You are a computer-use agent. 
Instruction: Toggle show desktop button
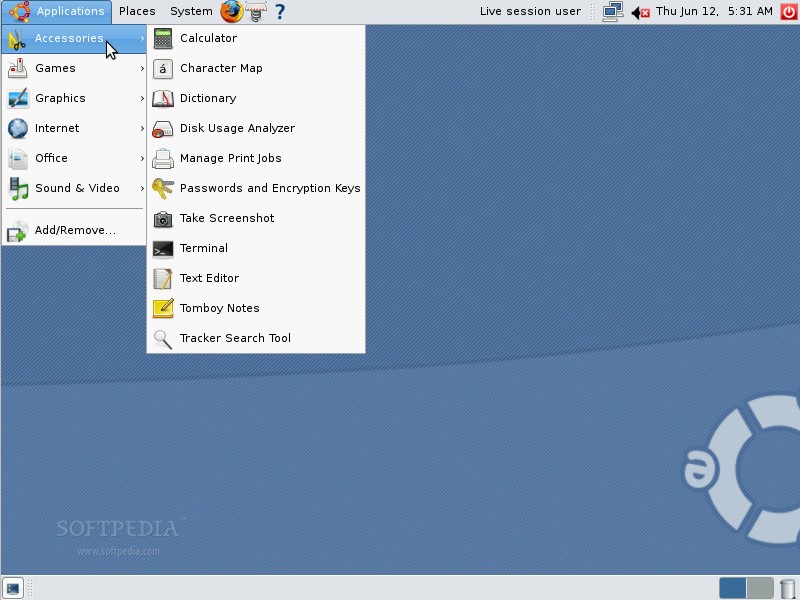click(x=11, y=588)
